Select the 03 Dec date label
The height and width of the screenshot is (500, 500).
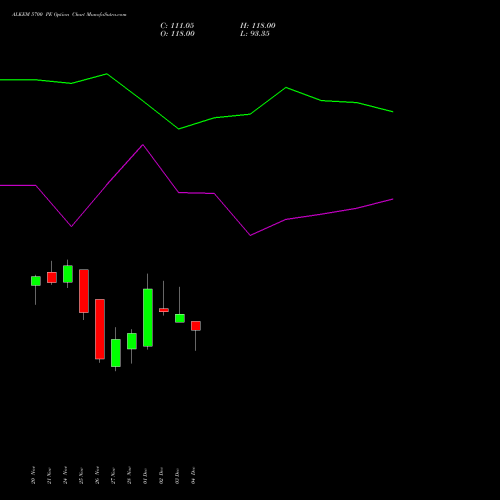point(177,475)
